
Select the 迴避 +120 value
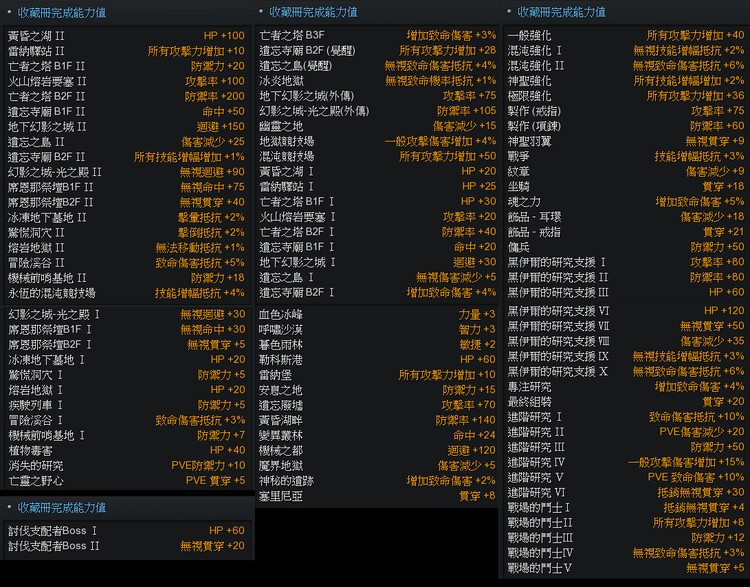tap(472, 451)
